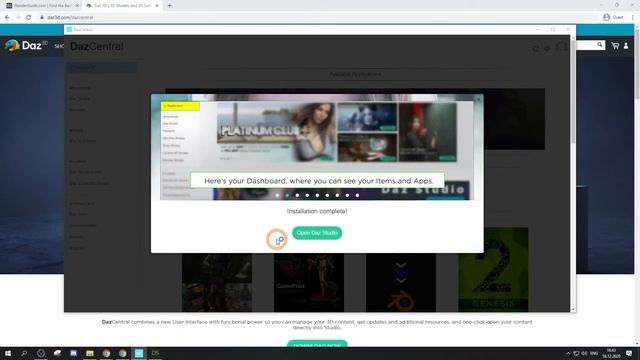Click the browser address bar
Screen dimensions: 640x360
coord(318,17)
